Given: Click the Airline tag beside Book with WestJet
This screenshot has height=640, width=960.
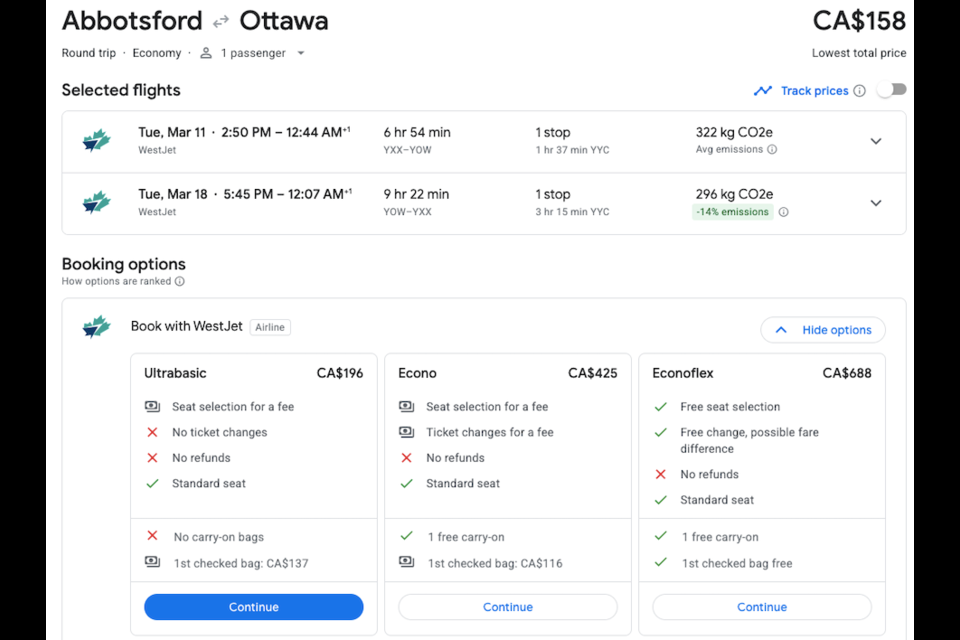Looking at the screenshot, I should pyautogui.click(x=270, y=327).
